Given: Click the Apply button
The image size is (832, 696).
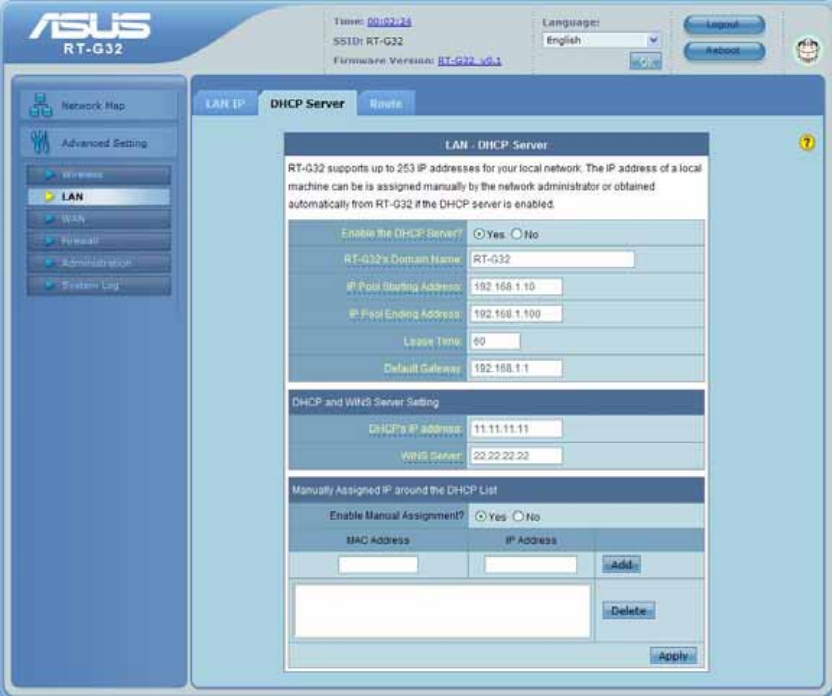Looking at the screenshot, I should click(x=673, y=656).
